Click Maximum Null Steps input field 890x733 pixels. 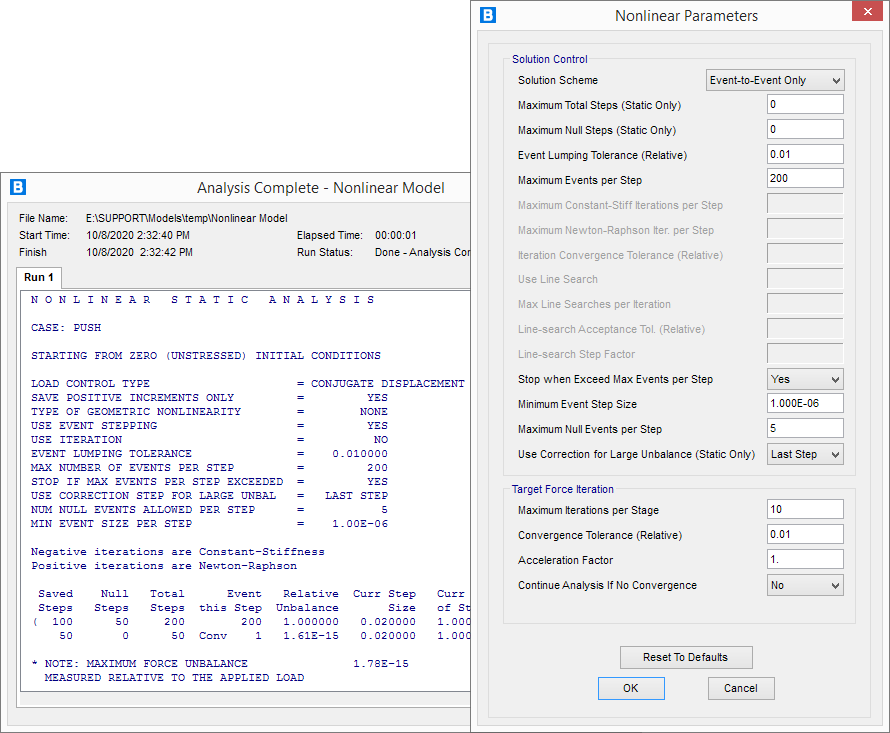[x=805, y=129]
